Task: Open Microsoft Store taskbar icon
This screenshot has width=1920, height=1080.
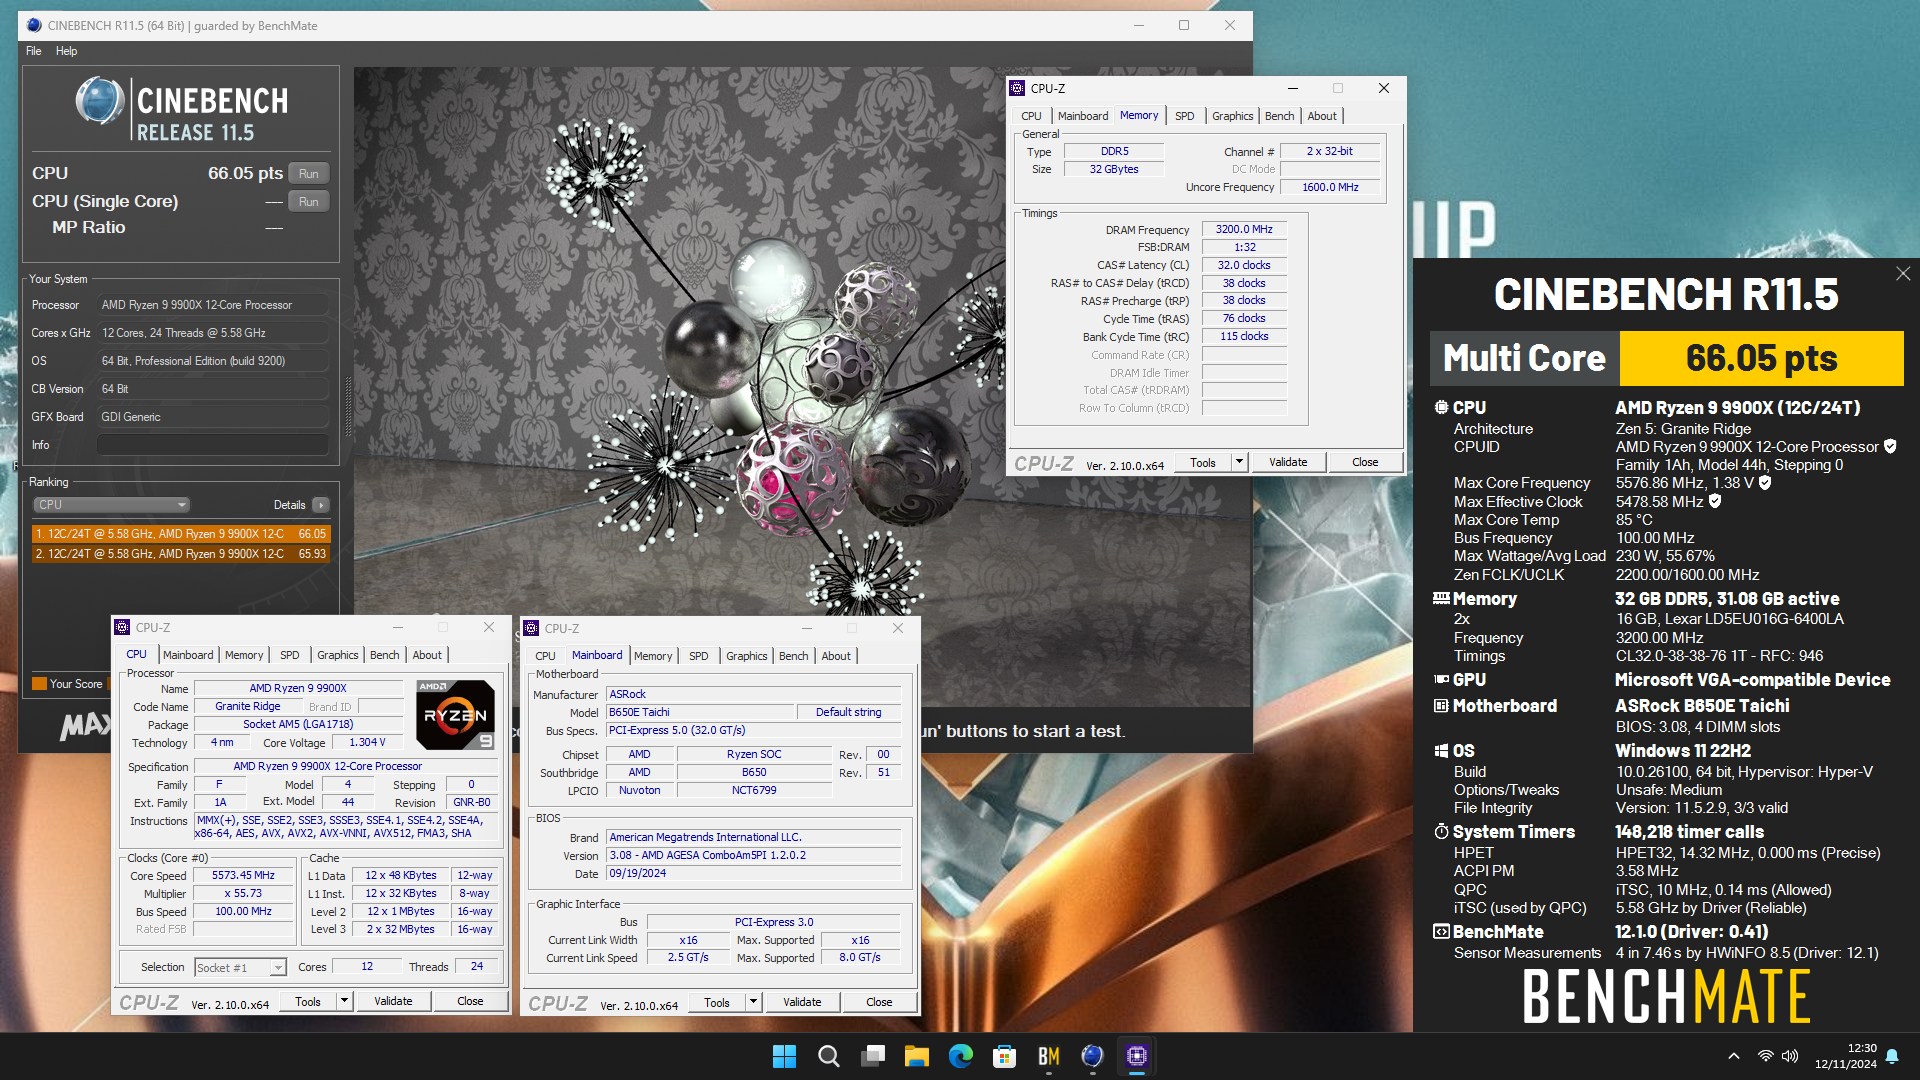Action: tap(1005, 1056)
